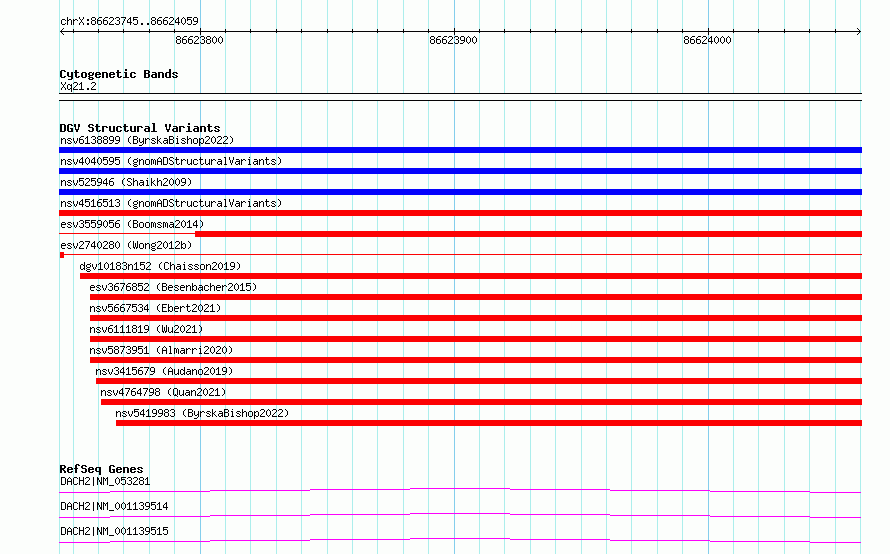Viewport: 890px width, 554px height.
Task: Click the 86623900 ruler tick label
Action: pos(454,40)
